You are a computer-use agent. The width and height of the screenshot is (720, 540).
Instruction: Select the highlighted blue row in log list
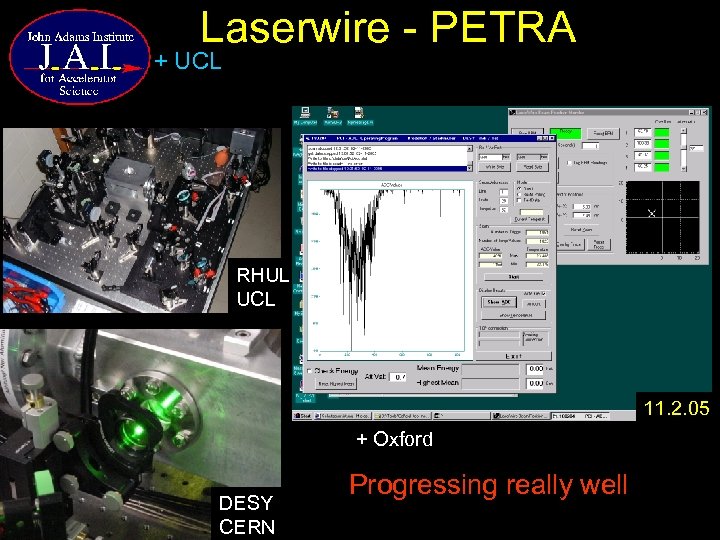coord(387,169)
